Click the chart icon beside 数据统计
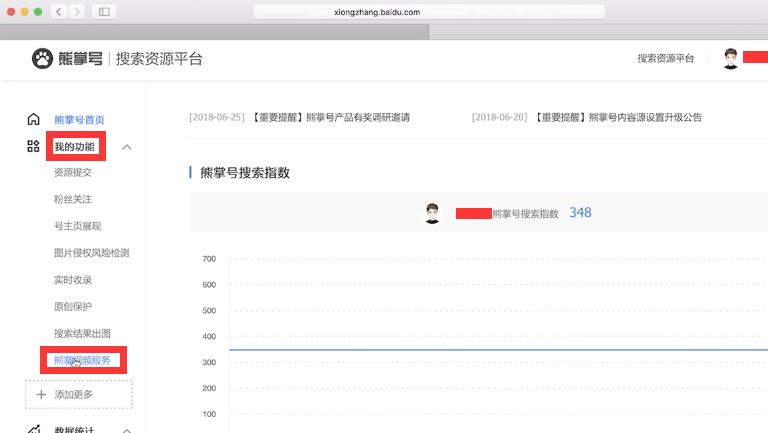The width and height of the screenshot is (768, 433). 34,429
